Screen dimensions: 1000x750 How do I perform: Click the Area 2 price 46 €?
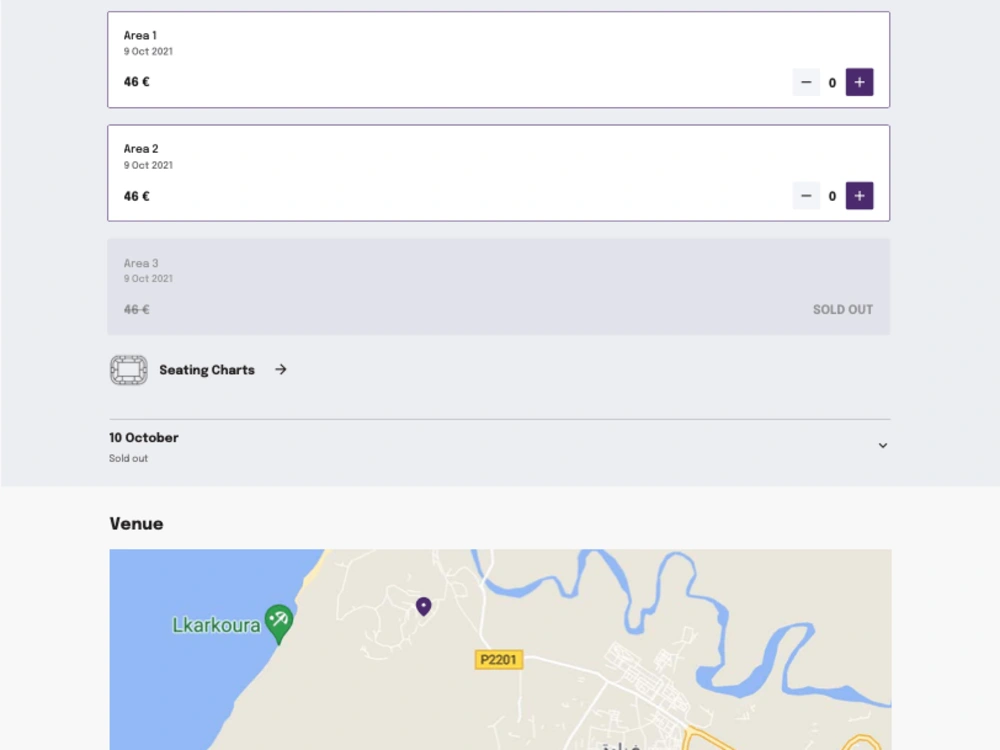tap(136, 196)
